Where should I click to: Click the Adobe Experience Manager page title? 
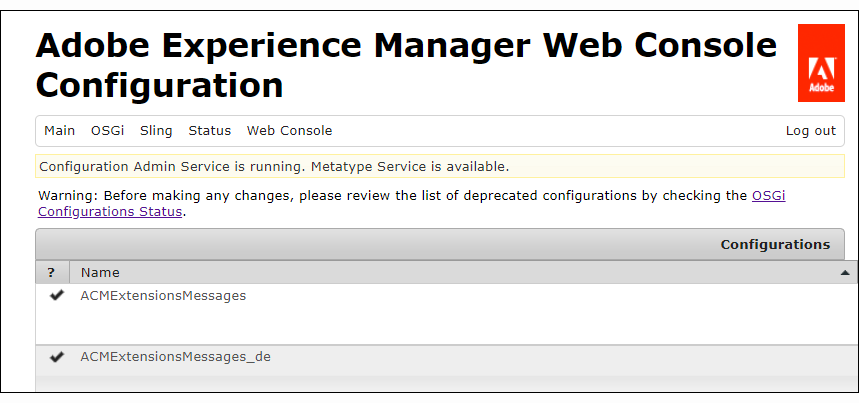coord(405,65)
